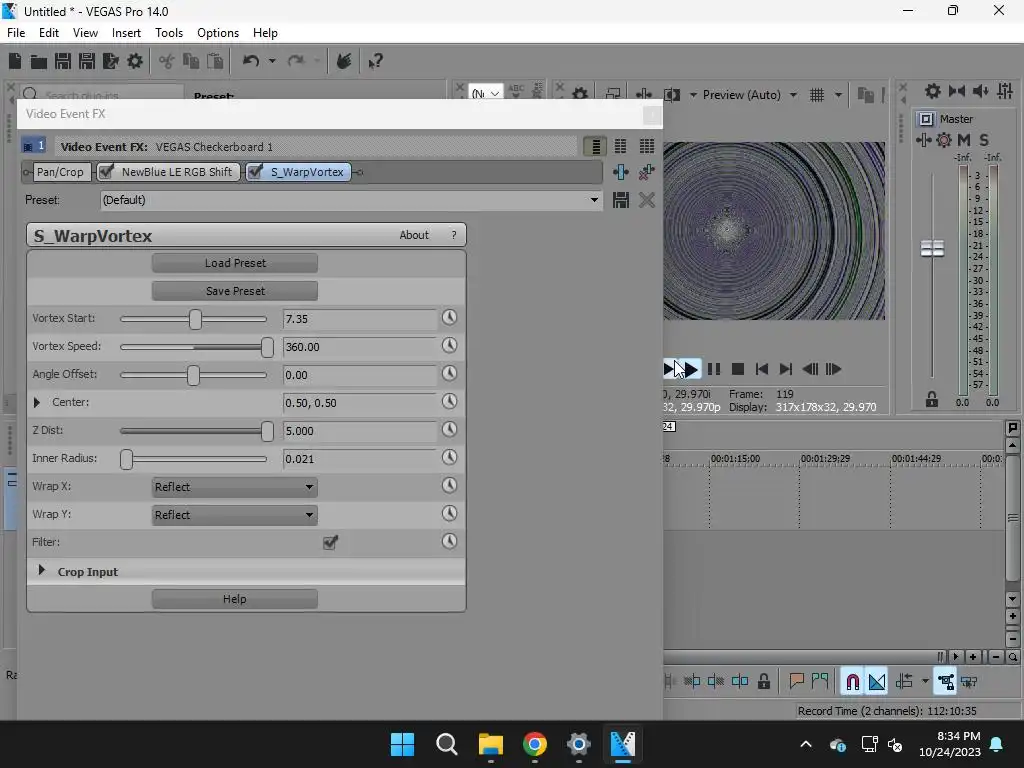Toggle automatic crossfades button
Viewport: 1024px width, 768px height.
(876, 681)
